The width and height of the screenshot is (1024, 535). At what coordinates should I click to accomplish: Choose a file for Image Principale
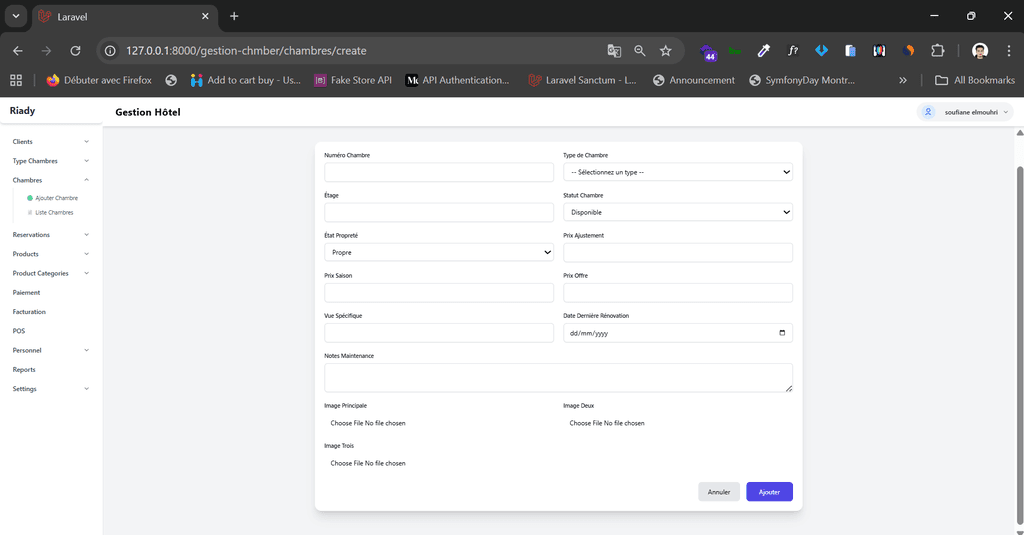click(347, 423)
